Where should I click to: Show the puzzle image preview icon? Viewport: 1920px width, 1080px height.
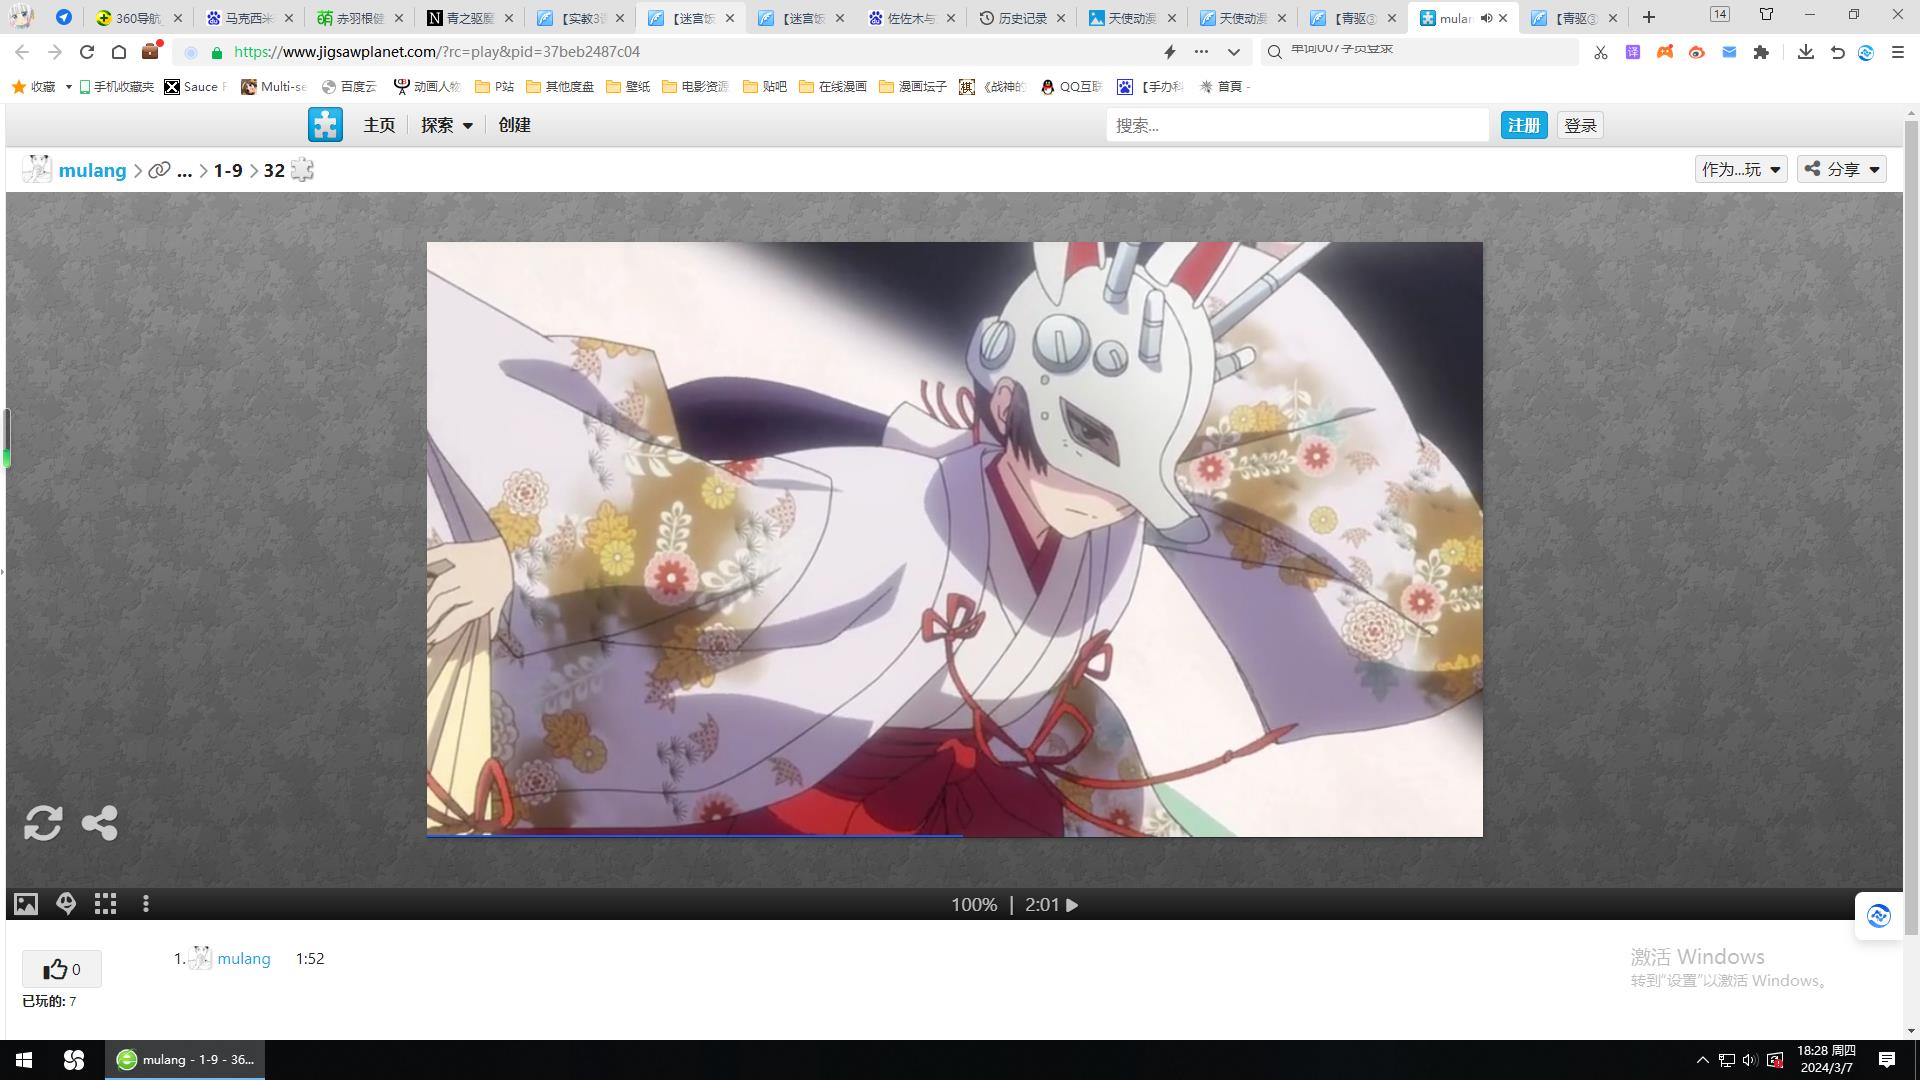click(x=26, y=904)
